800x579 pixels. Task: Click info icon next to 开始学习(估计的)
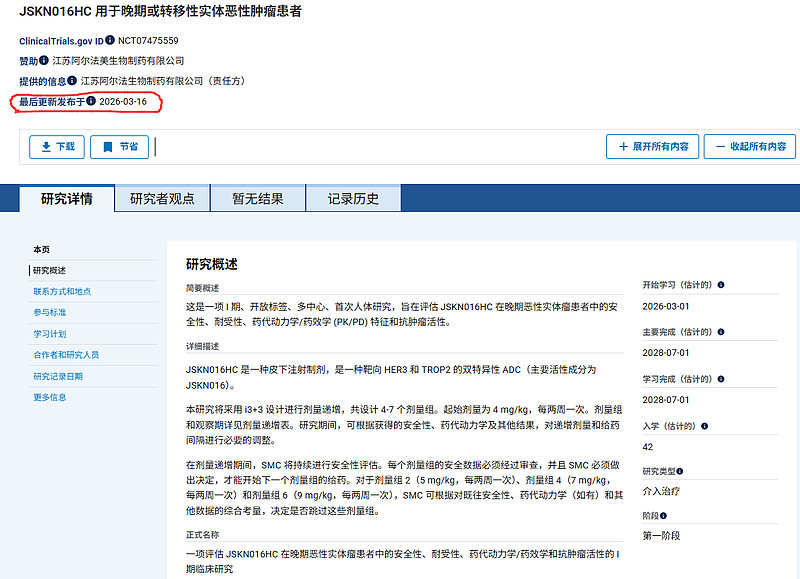721,284
